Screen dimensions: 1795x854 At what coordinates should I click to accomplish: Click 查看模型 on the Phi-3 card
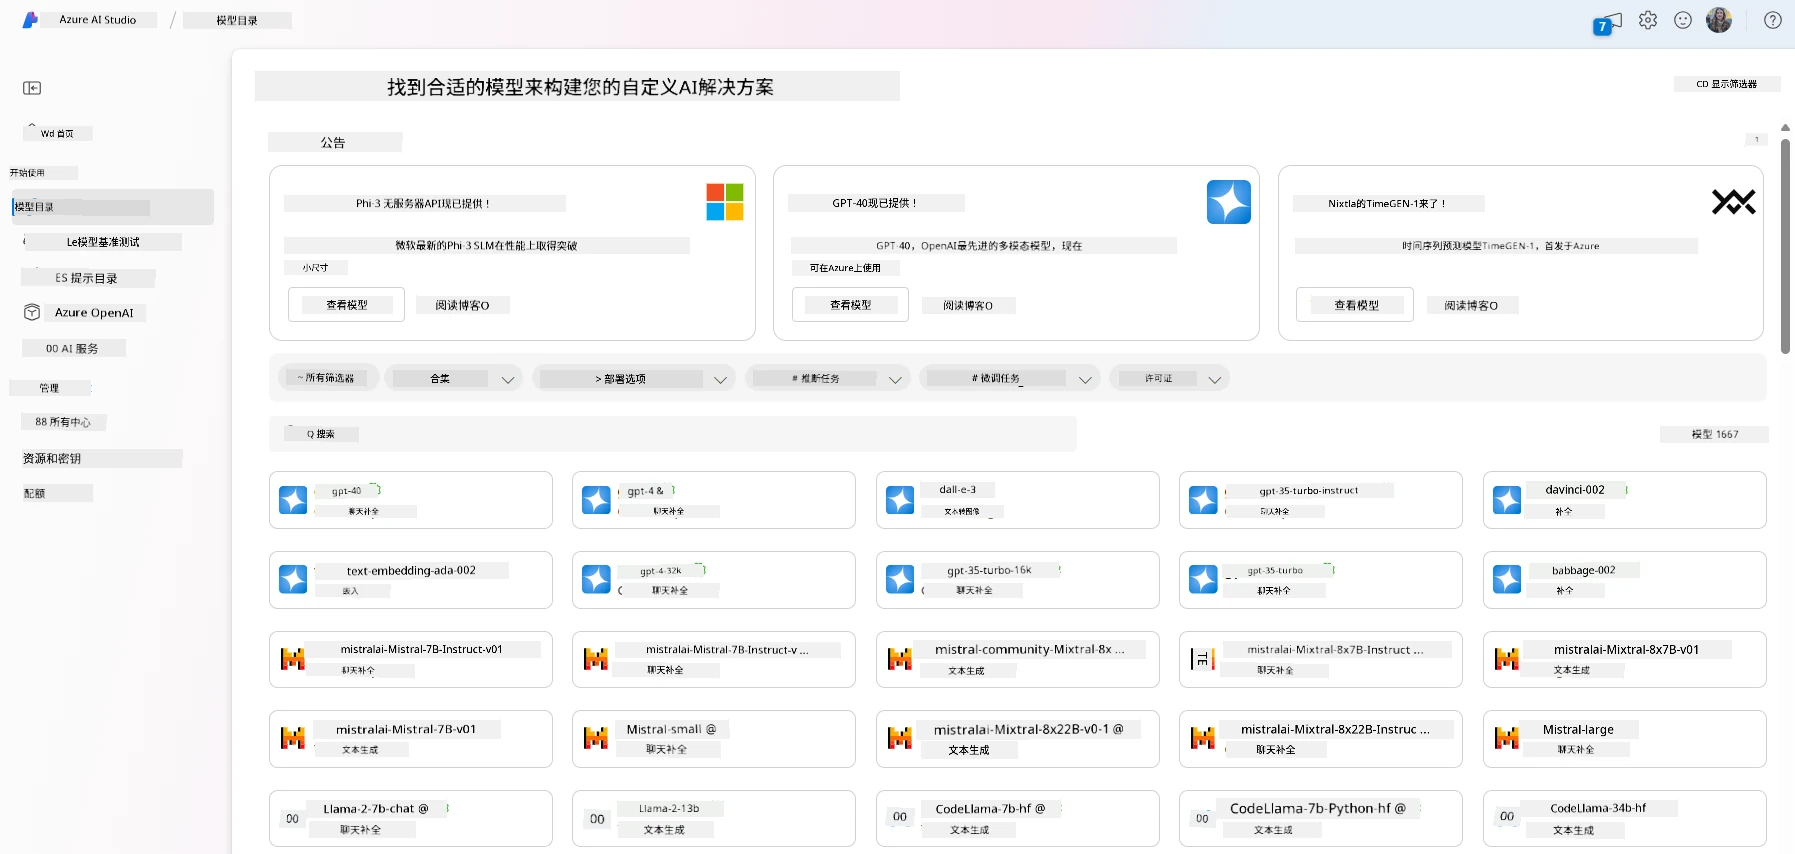[x=347, y=305]
